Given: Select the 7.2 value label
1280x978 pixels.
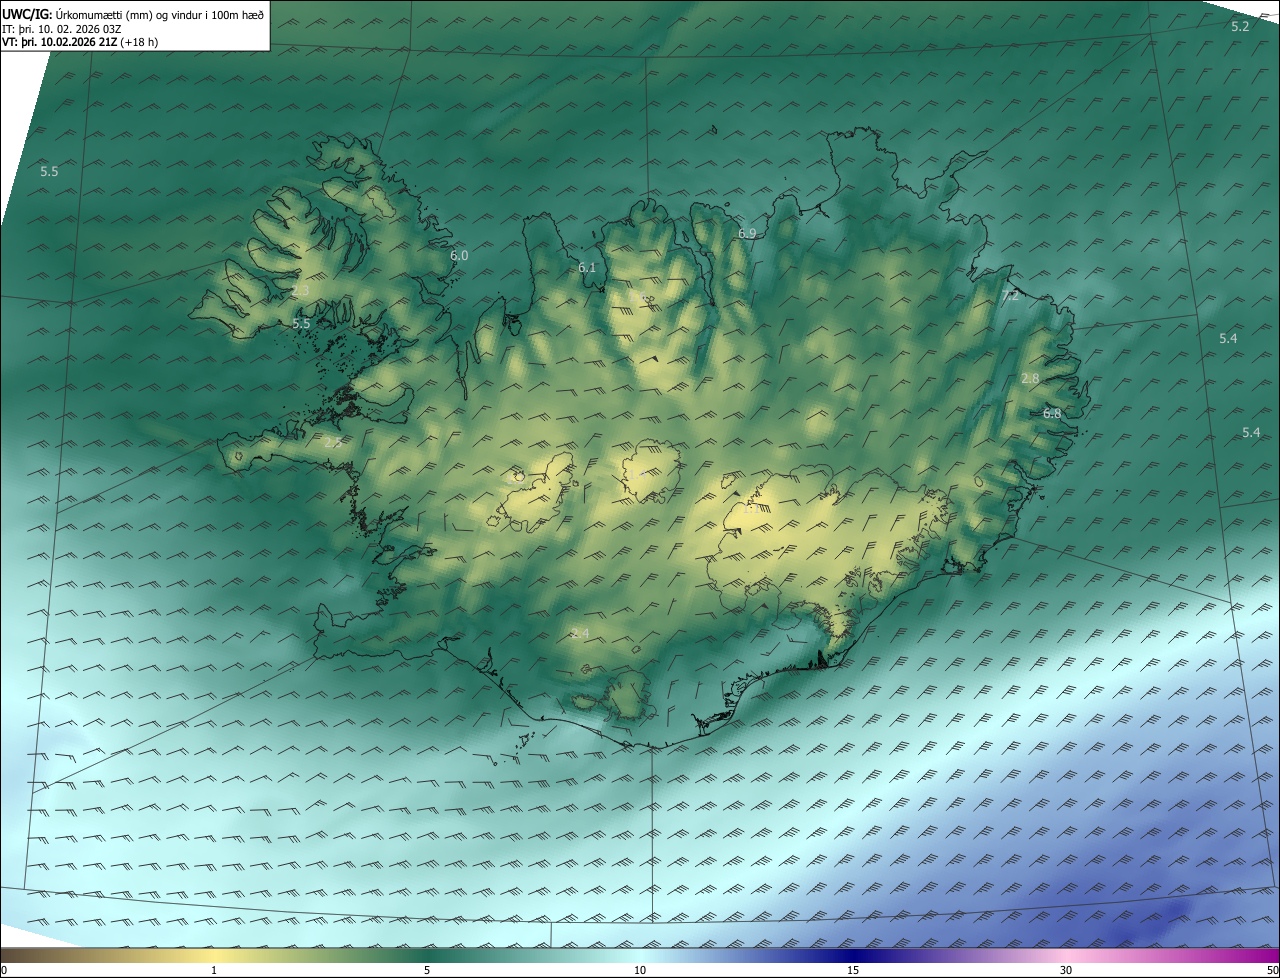Looking at the screenshot, I should (x=1010, y=296).
